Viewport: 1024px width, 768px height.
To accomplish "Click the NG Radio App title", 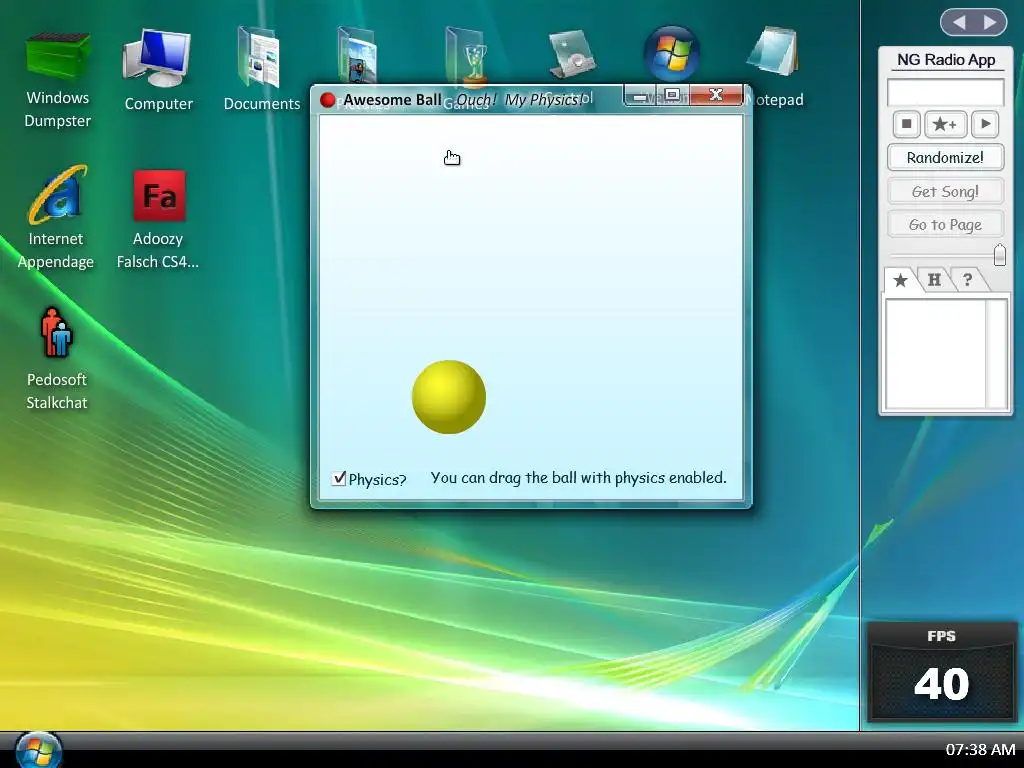I will pos(946,60).
